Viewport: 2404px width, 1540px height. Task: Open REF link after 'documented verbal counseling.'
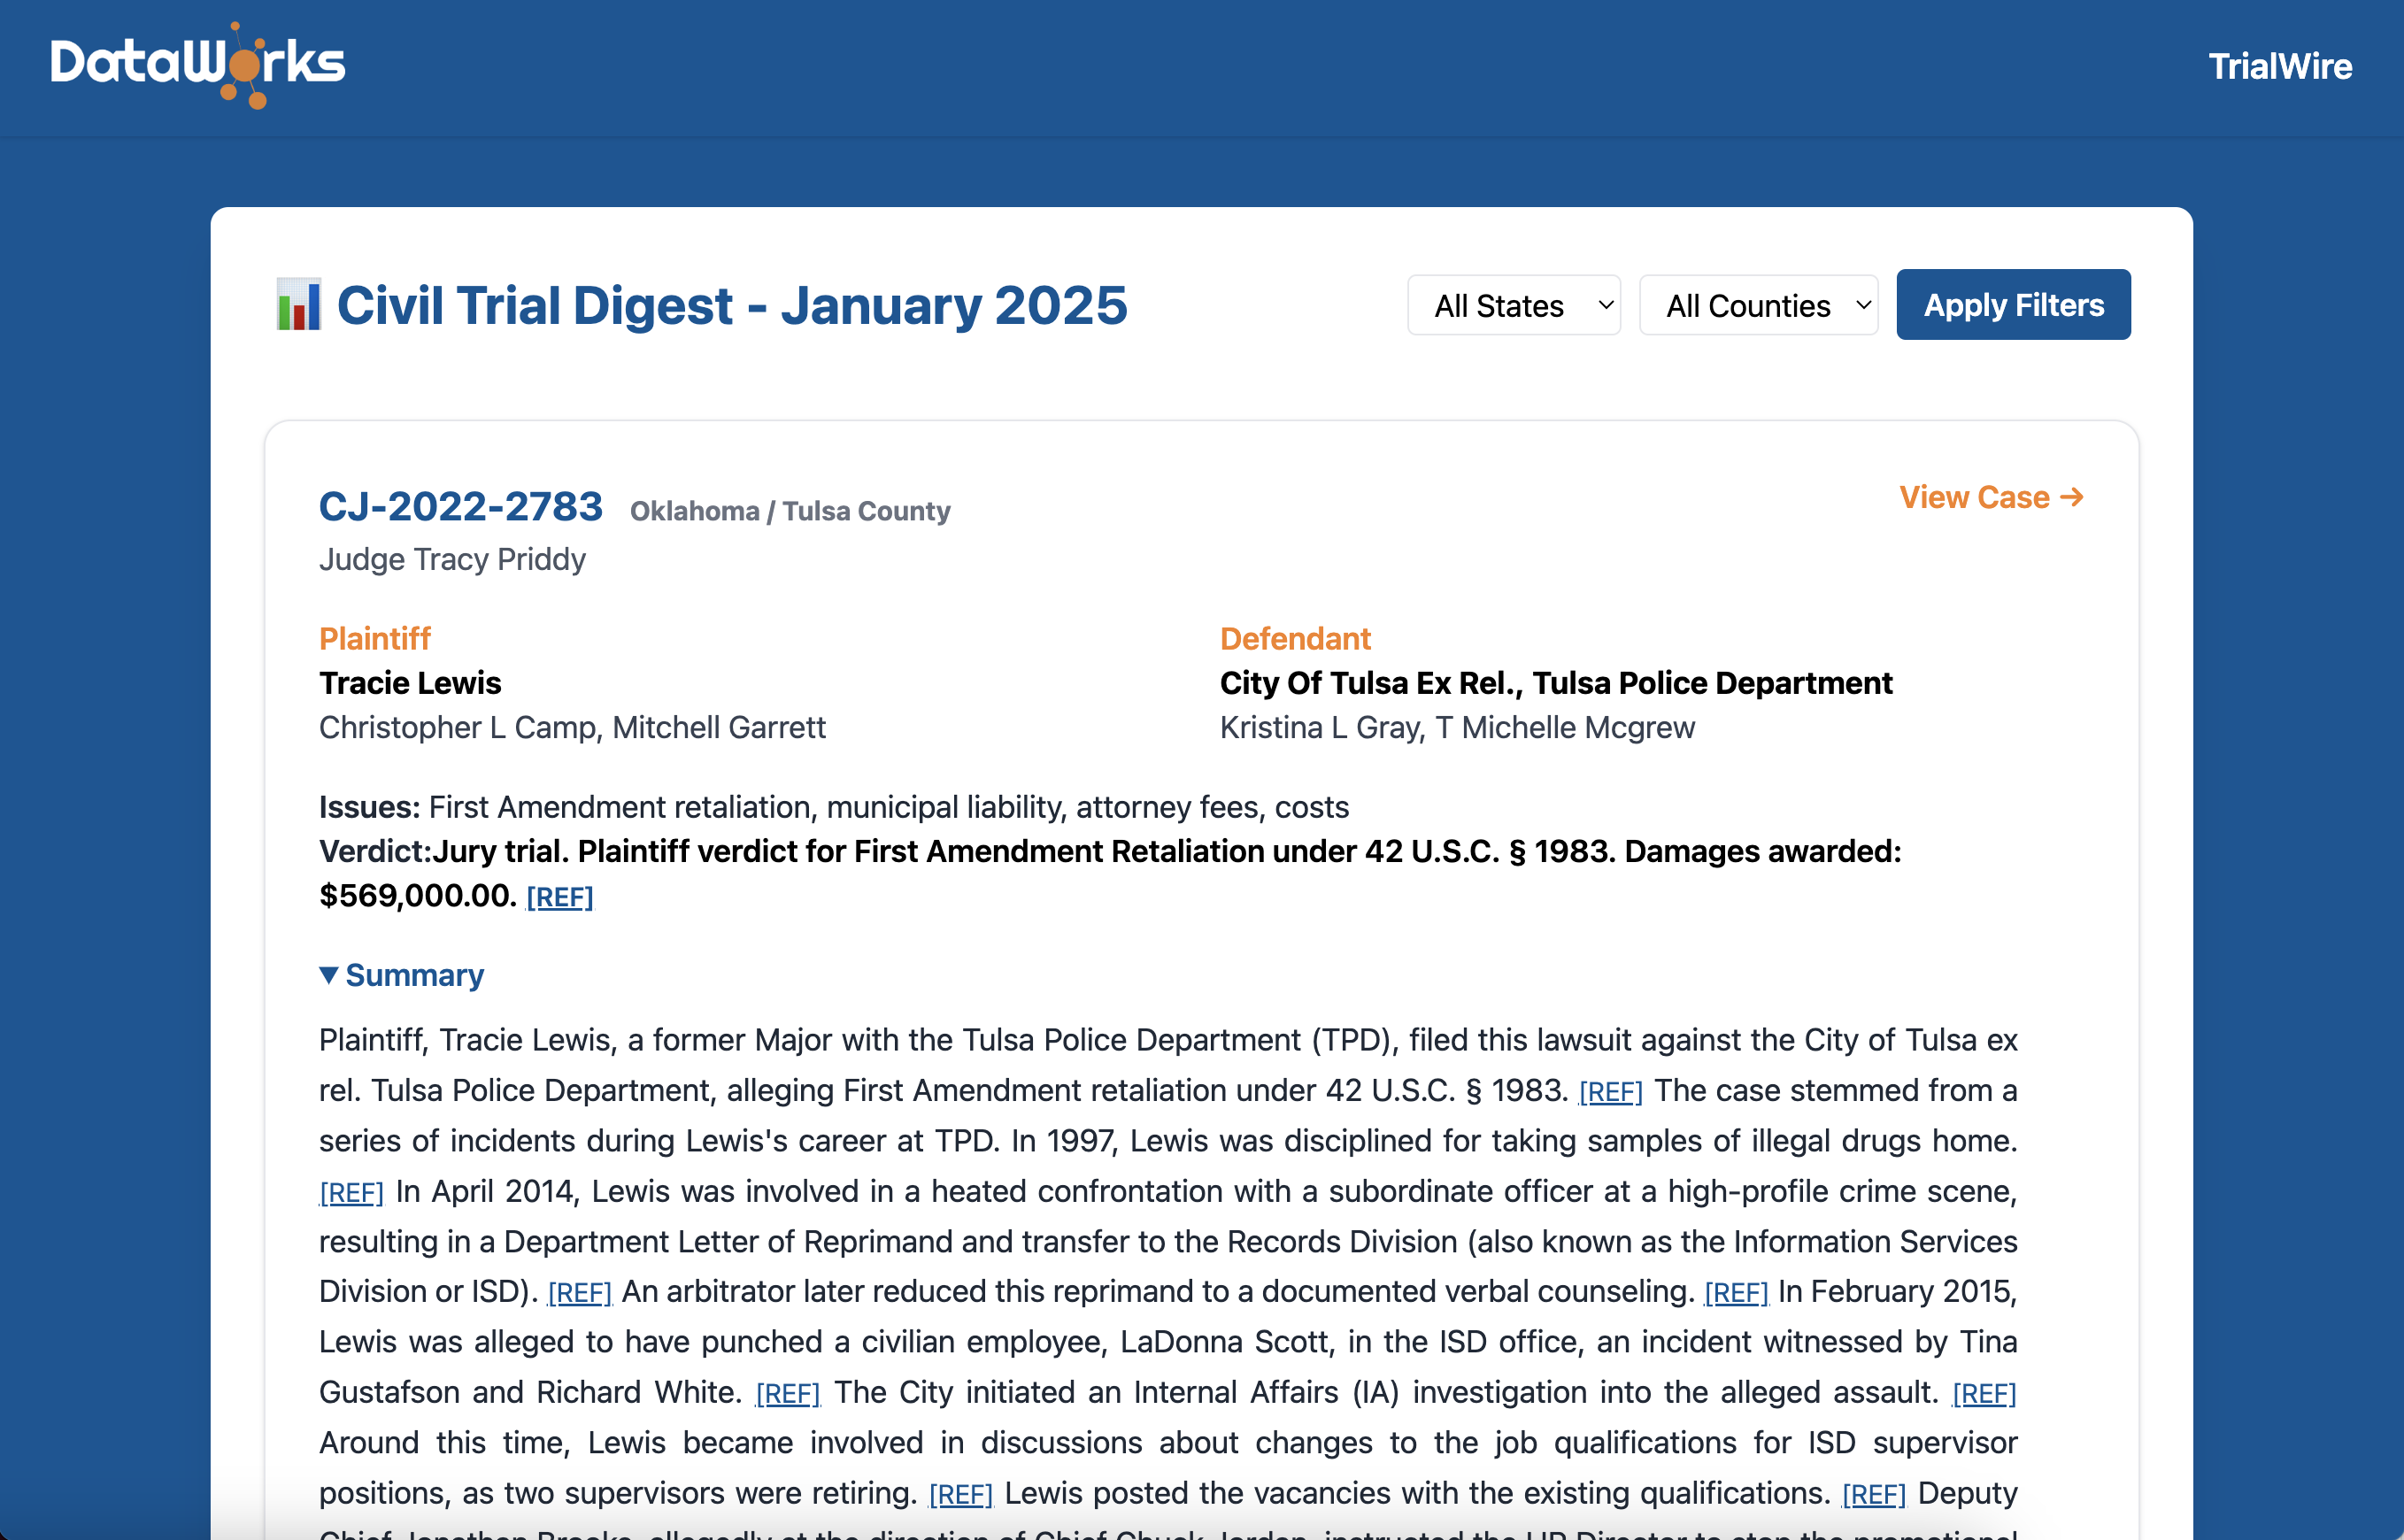click(1736, 1293)
